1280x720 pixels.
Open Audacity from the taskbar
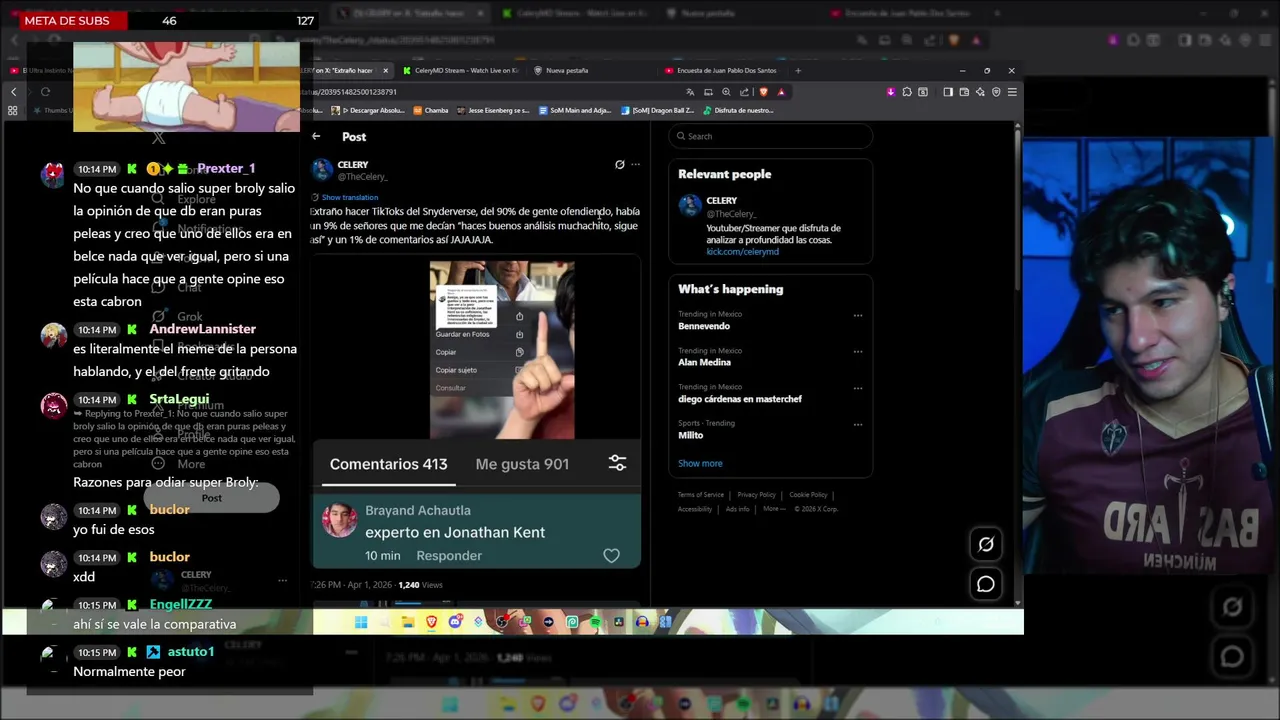click(x=642, y=622)
